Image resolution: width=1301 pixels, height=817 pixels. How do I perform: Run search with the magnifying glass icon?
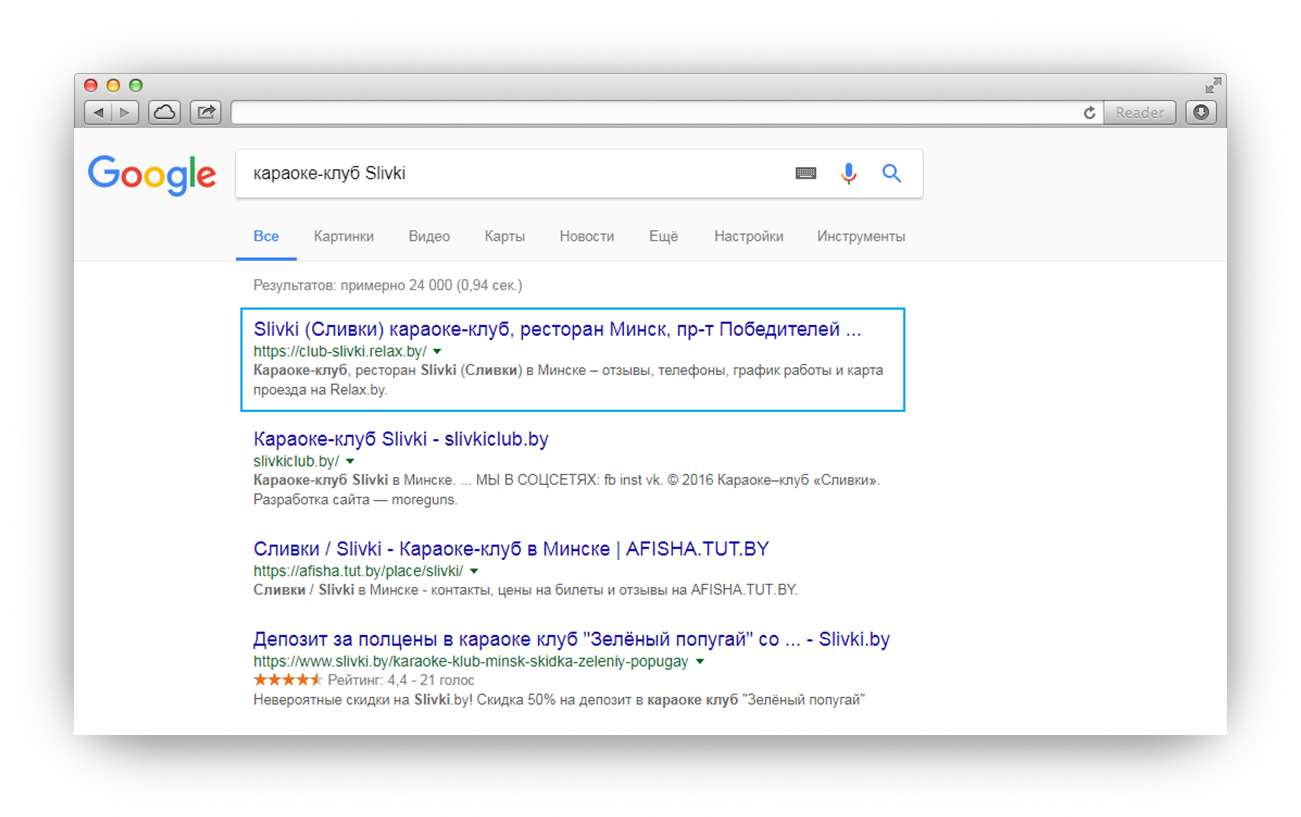(x=892, y=173)
